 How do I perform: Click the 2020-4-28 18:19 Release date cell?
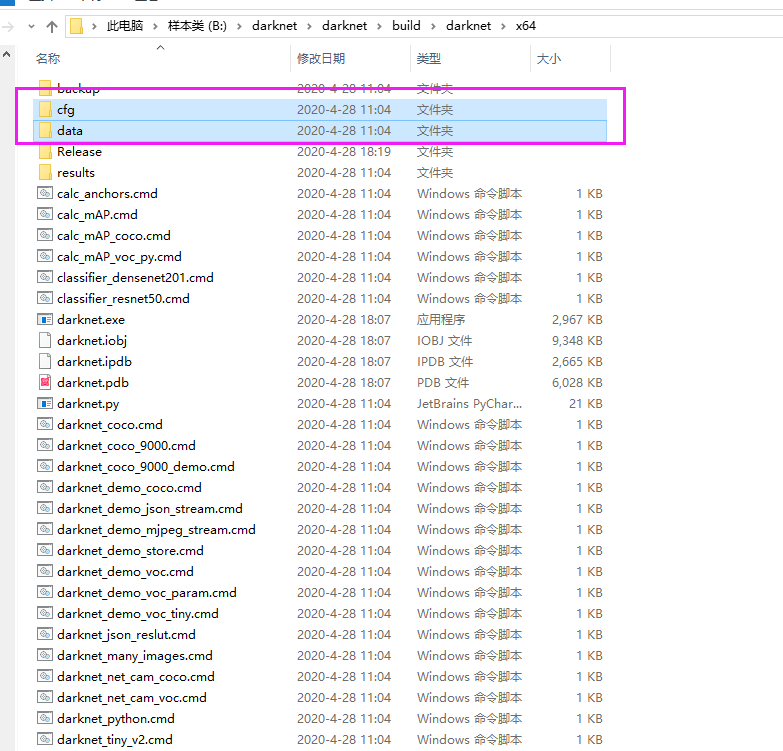pyautogui.click(x=344, y=151)
